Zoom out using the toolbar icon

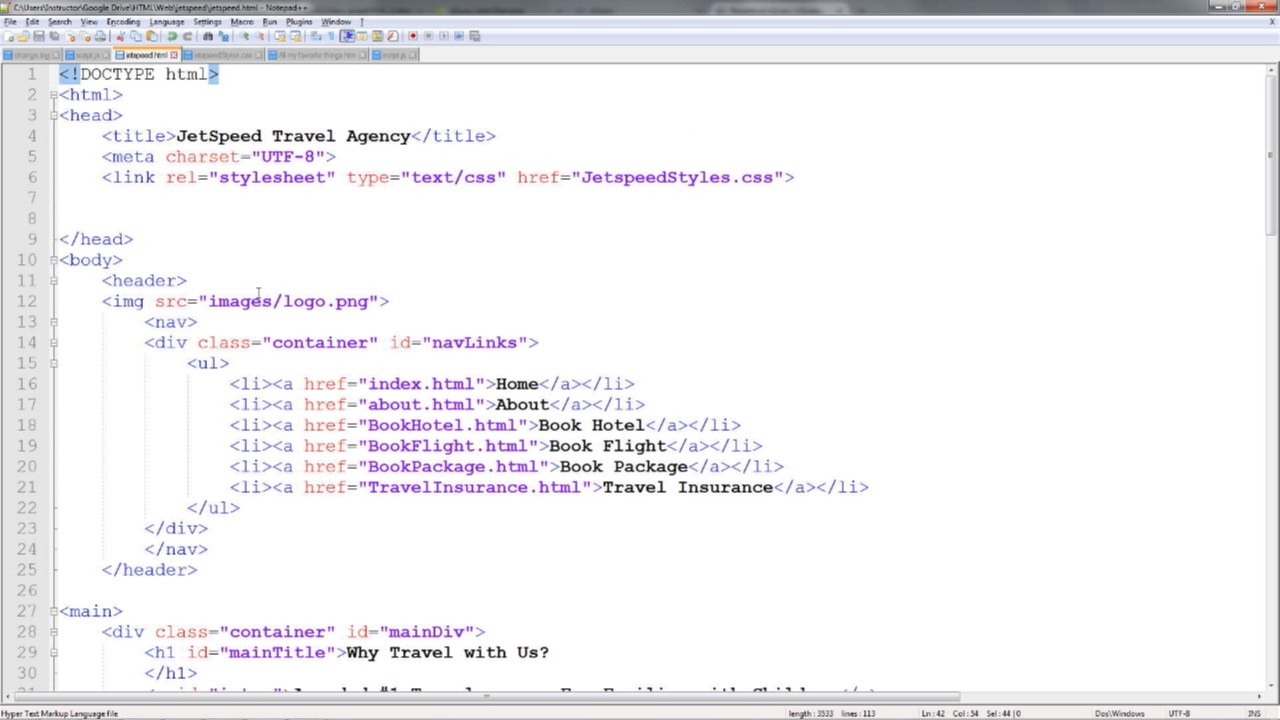pyautogui.click(x=260, y=36)
